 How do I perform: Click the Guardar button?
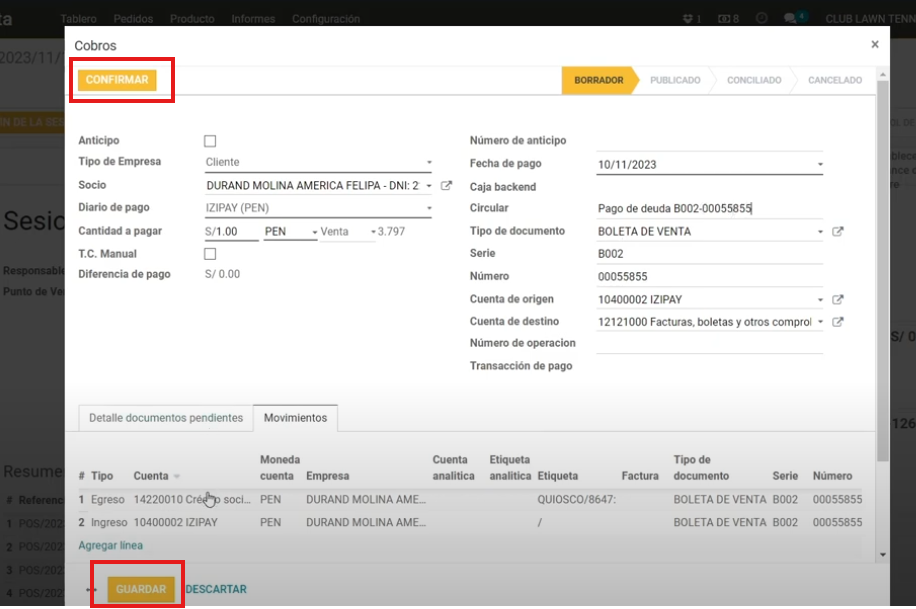pos(141,589)
